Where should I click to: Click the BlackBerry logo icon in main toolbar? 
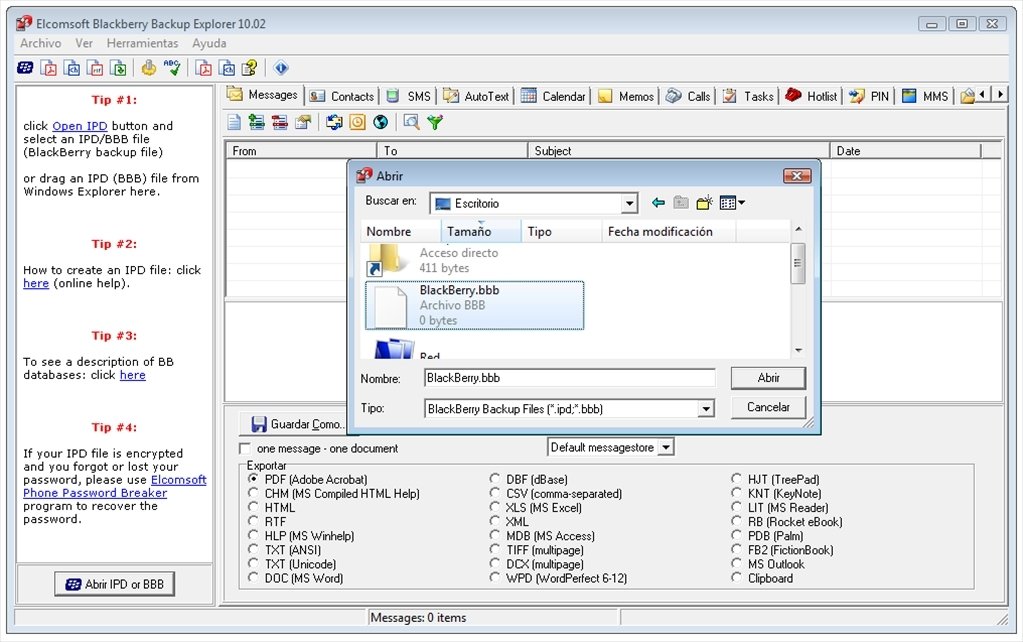(25, 67)
